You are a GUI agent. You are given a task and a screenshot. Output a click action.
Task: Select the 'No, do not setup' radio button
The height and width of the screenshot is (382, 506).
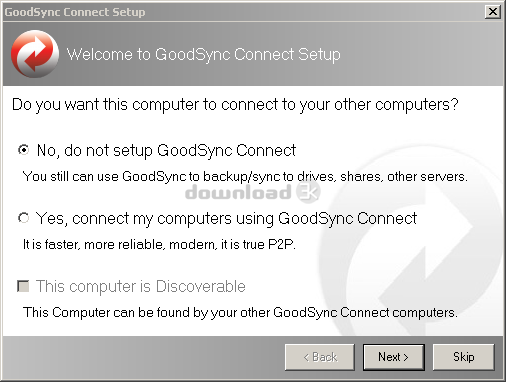coord(24,150)
